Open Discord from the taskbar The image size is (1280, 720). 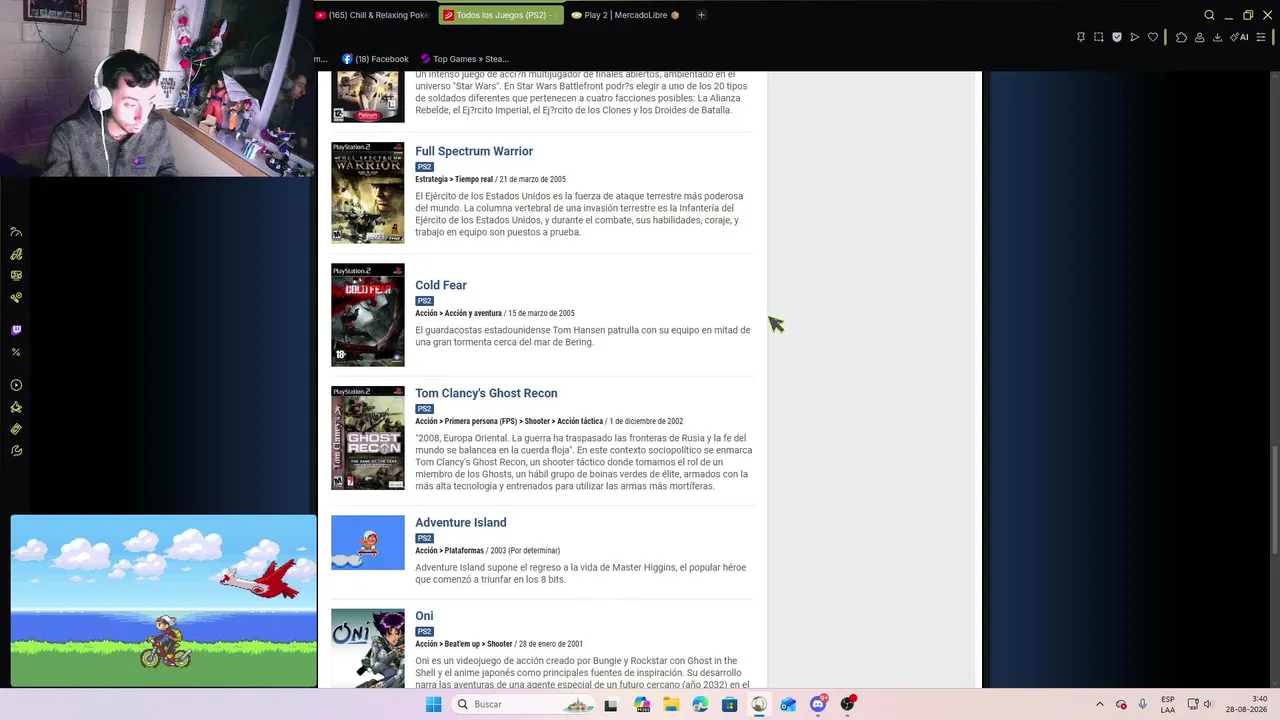[x=819, y=704]
